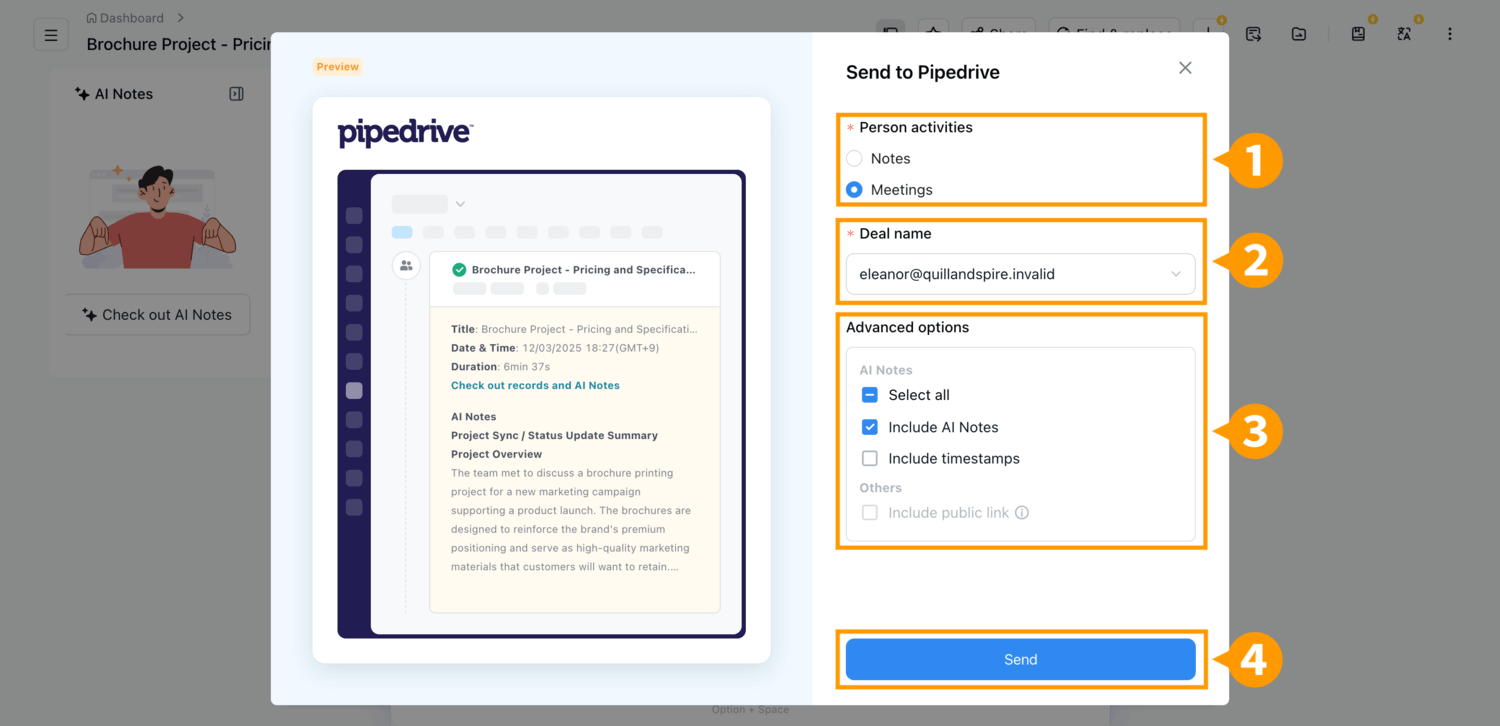Select the Notes radio button
1500x726 pixels.
pyautogui.click(x=854, y=158)
